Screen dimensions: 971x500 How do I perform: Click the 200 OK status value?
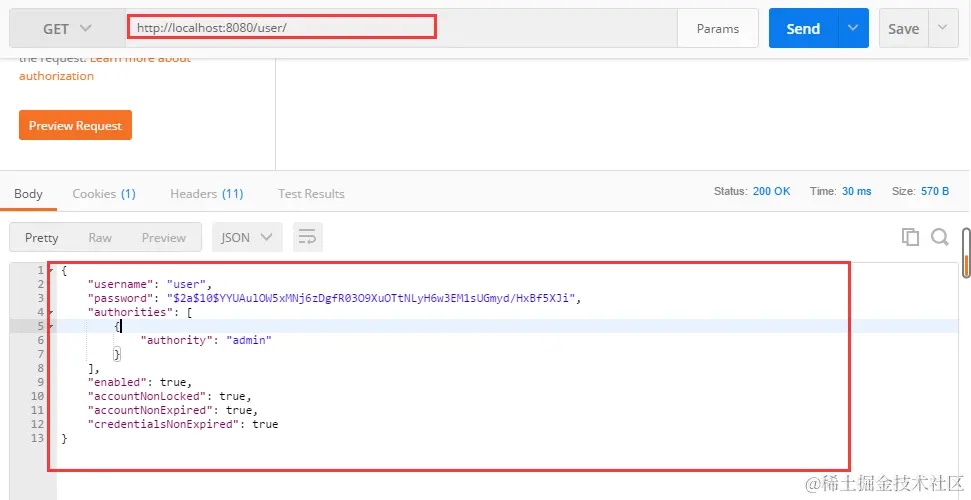(x=772, y=191)
